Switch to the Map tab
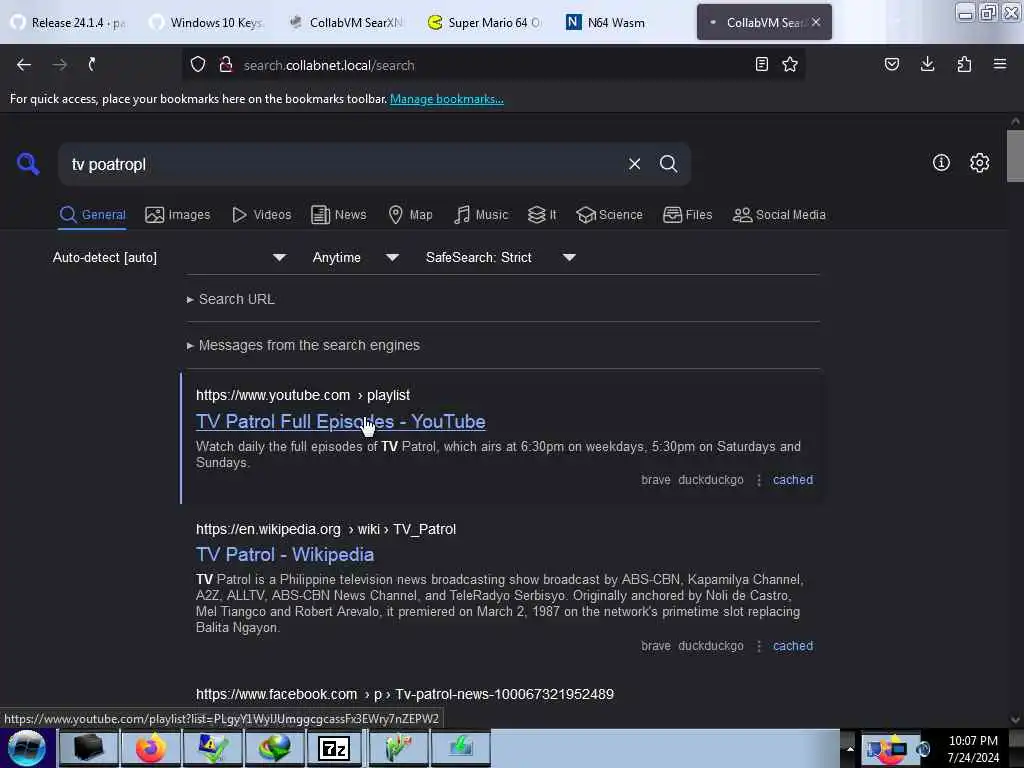 (x=410, y=215)
